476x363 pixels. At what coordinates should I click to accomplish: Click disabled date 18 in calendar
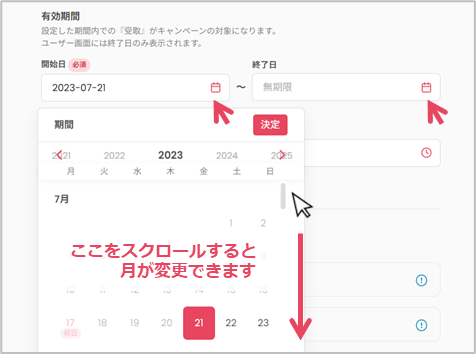(x=102, y=323)
